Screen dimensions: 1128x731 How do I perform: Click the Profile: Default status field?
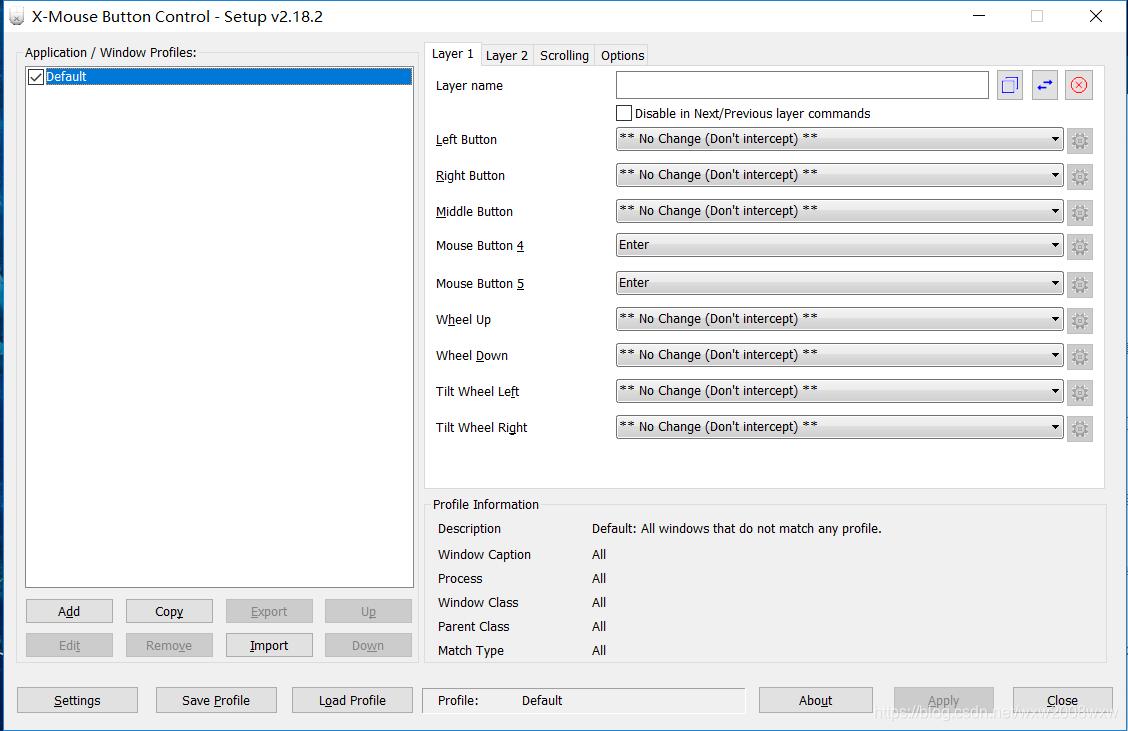click(x=583, y=700)
